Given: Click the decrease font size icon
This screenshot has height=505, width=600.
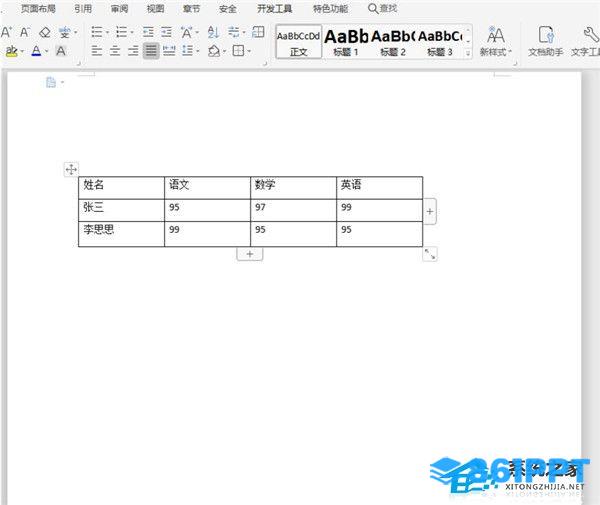Looking at the screenshot, I should (24, 32).
